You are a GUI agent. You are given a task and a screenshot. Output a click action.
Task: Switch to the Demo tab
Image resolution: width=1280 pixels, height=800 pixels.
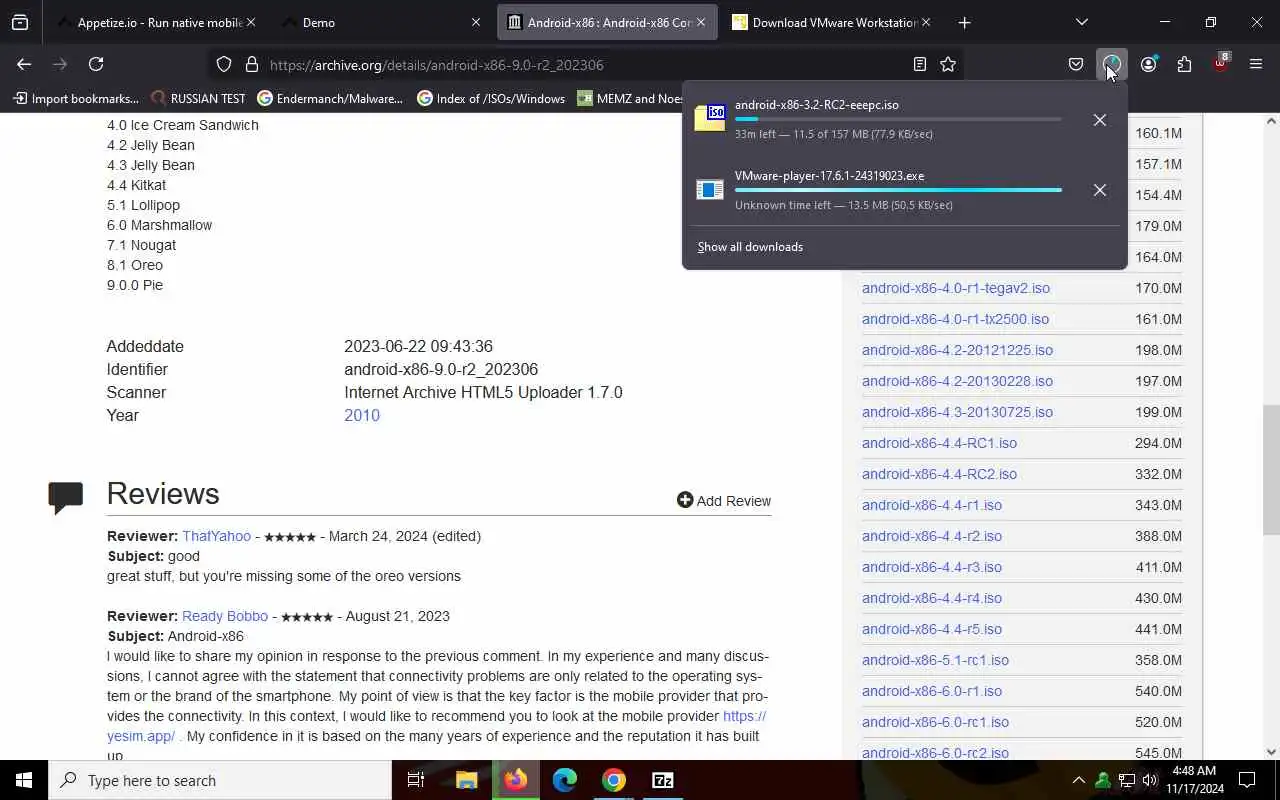380,22
